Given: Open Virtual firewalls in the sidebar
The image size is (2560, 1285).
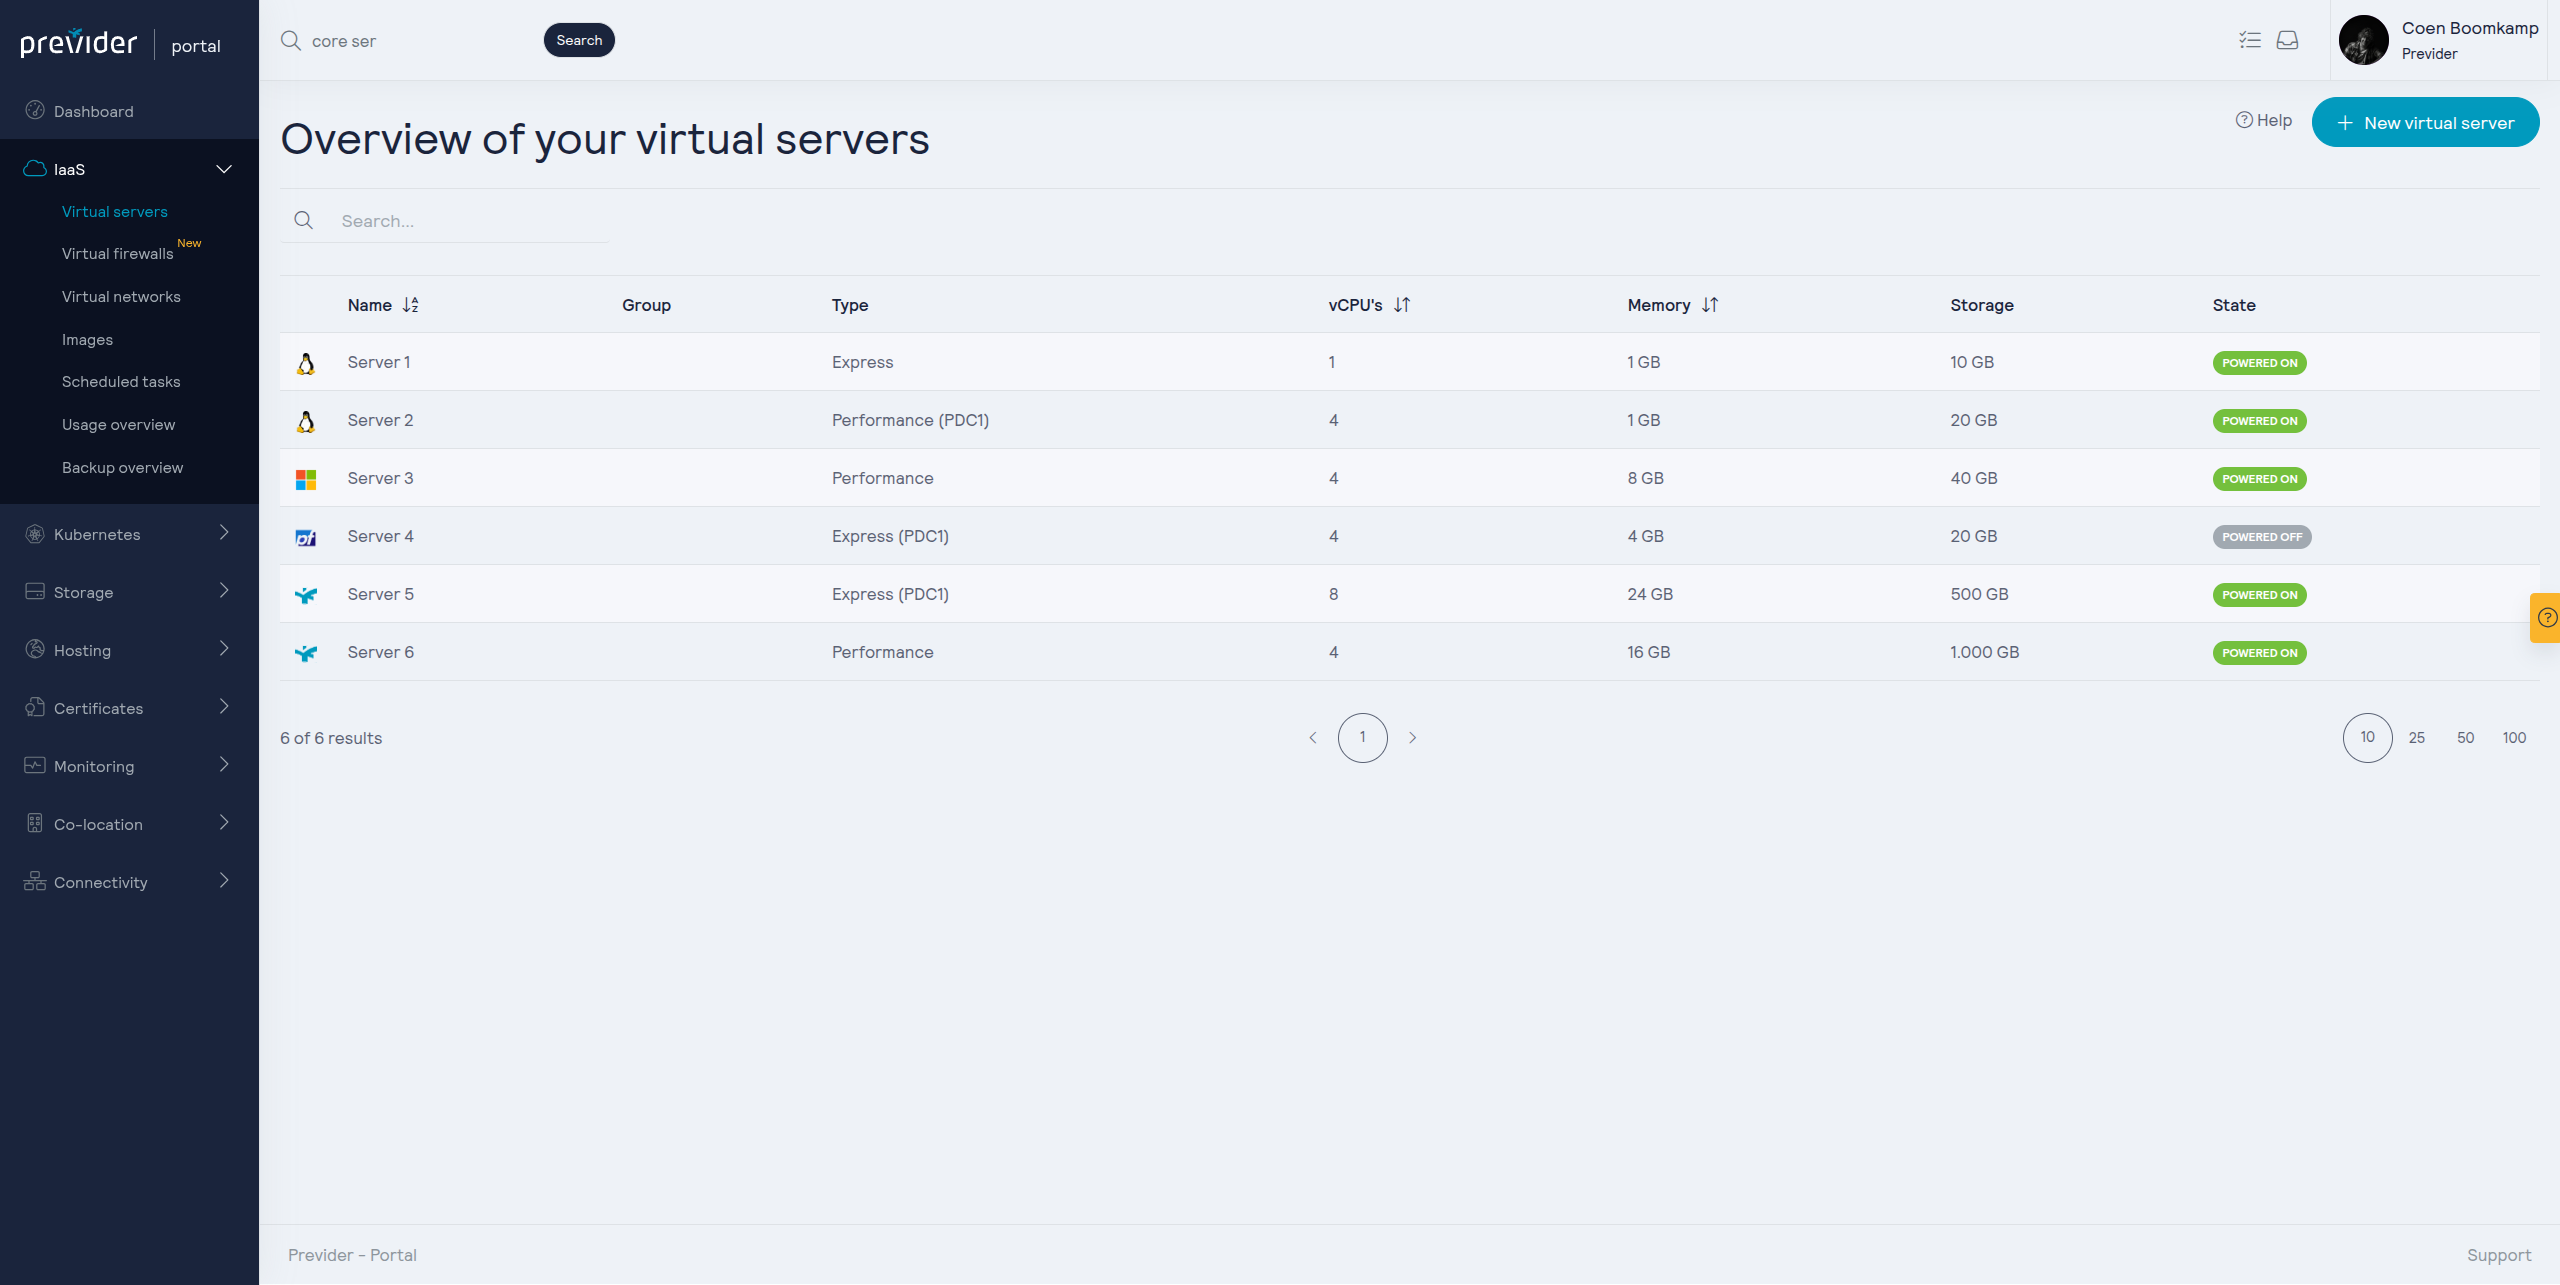Looking at the screenshot, I should pos(117,254).
